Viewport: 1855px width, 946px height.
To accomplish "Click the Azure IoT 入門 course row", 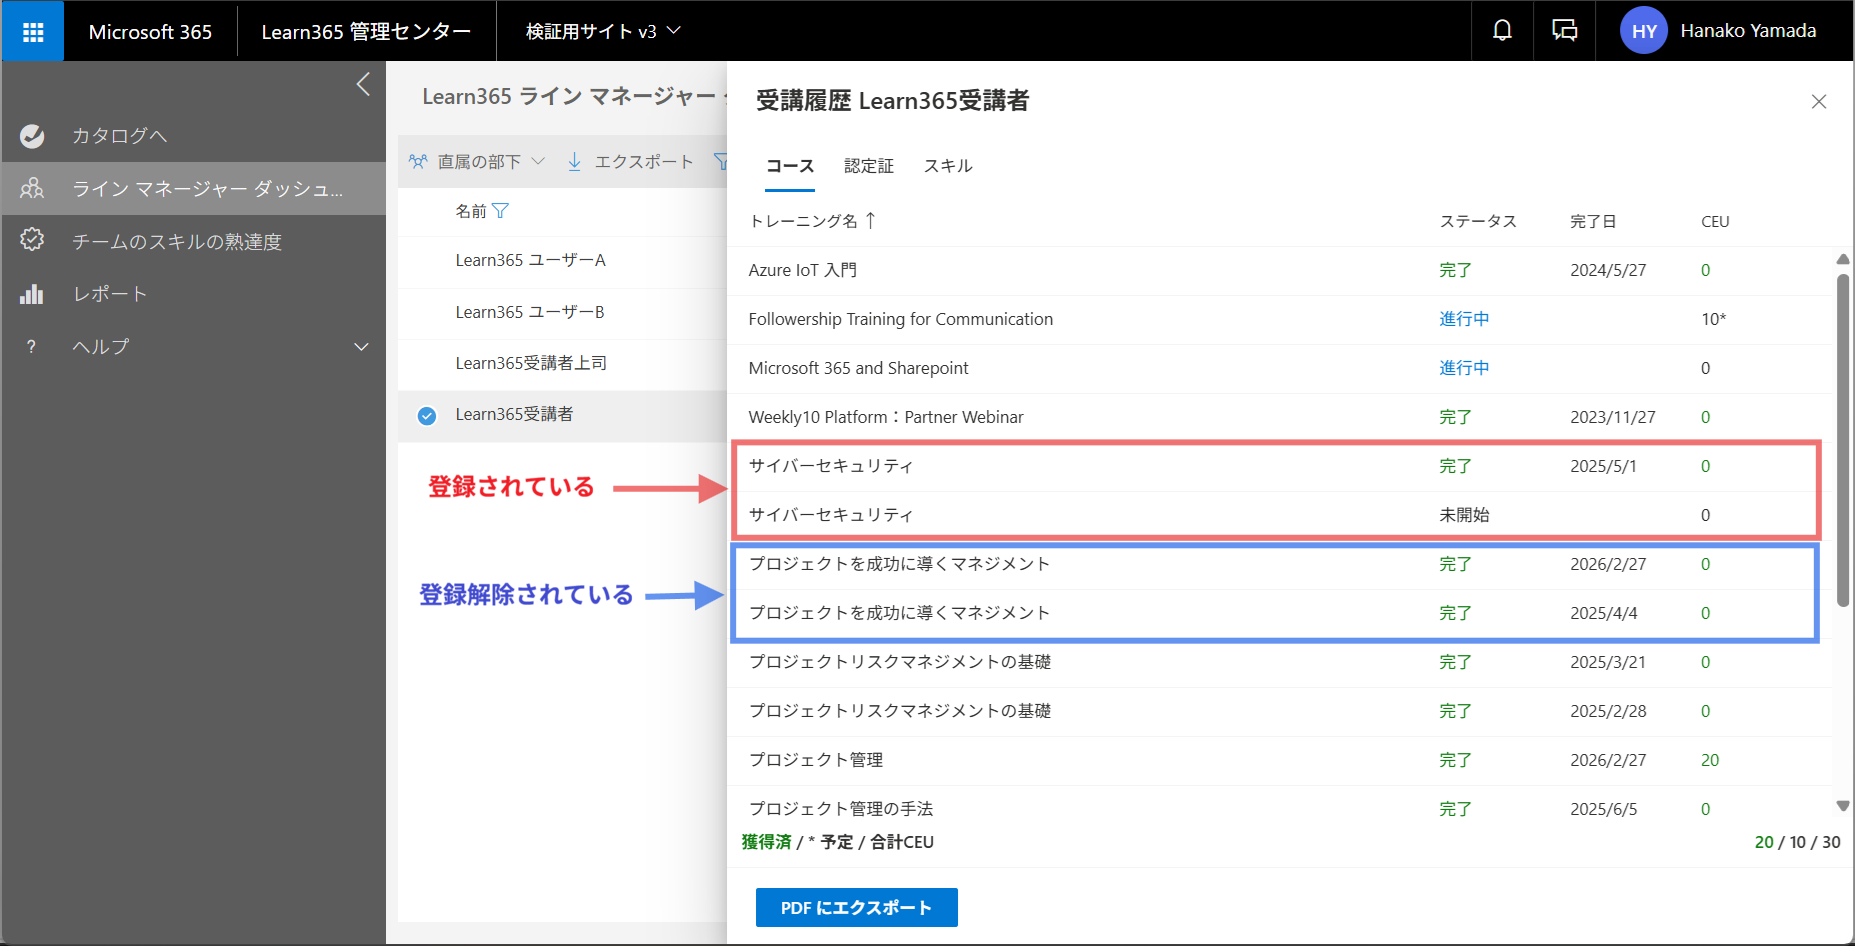I will tap(1279, 271).
